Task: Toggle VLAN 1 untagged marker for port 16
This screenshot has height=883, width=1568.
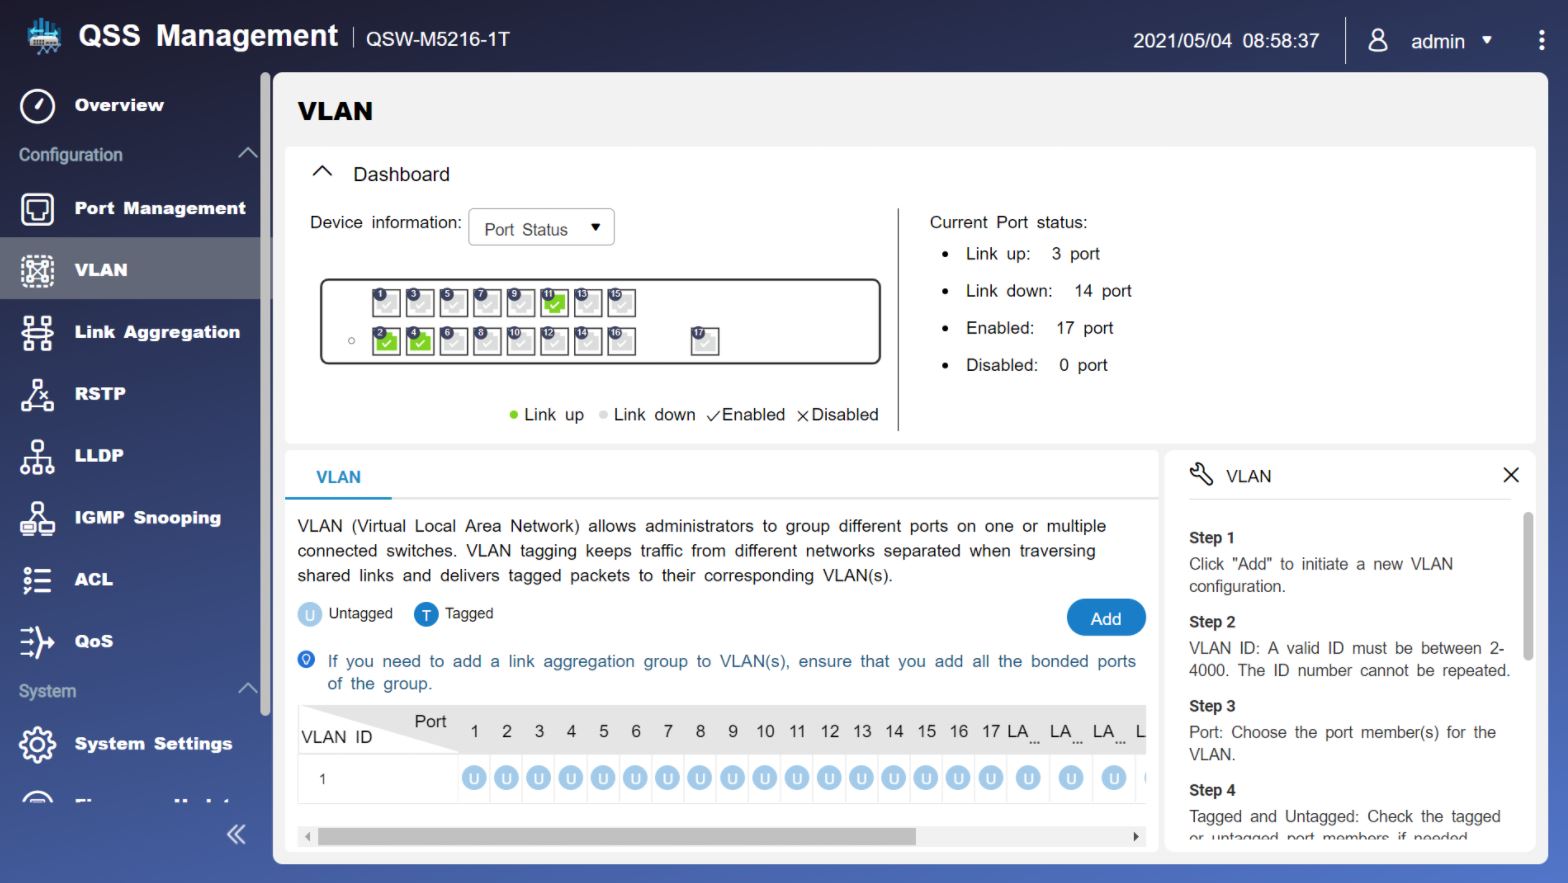Action: click(958, 778)
